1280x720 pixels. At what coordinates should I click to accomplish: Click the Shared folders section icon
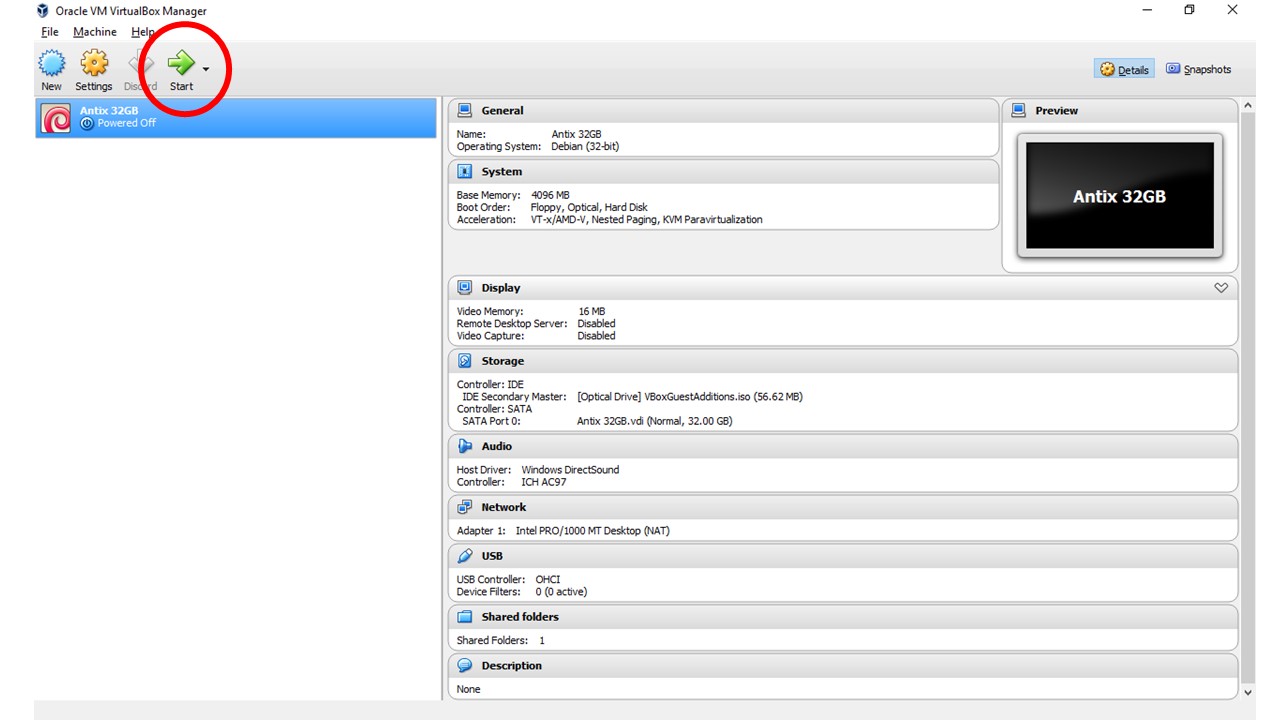click(x=465, y=617)
